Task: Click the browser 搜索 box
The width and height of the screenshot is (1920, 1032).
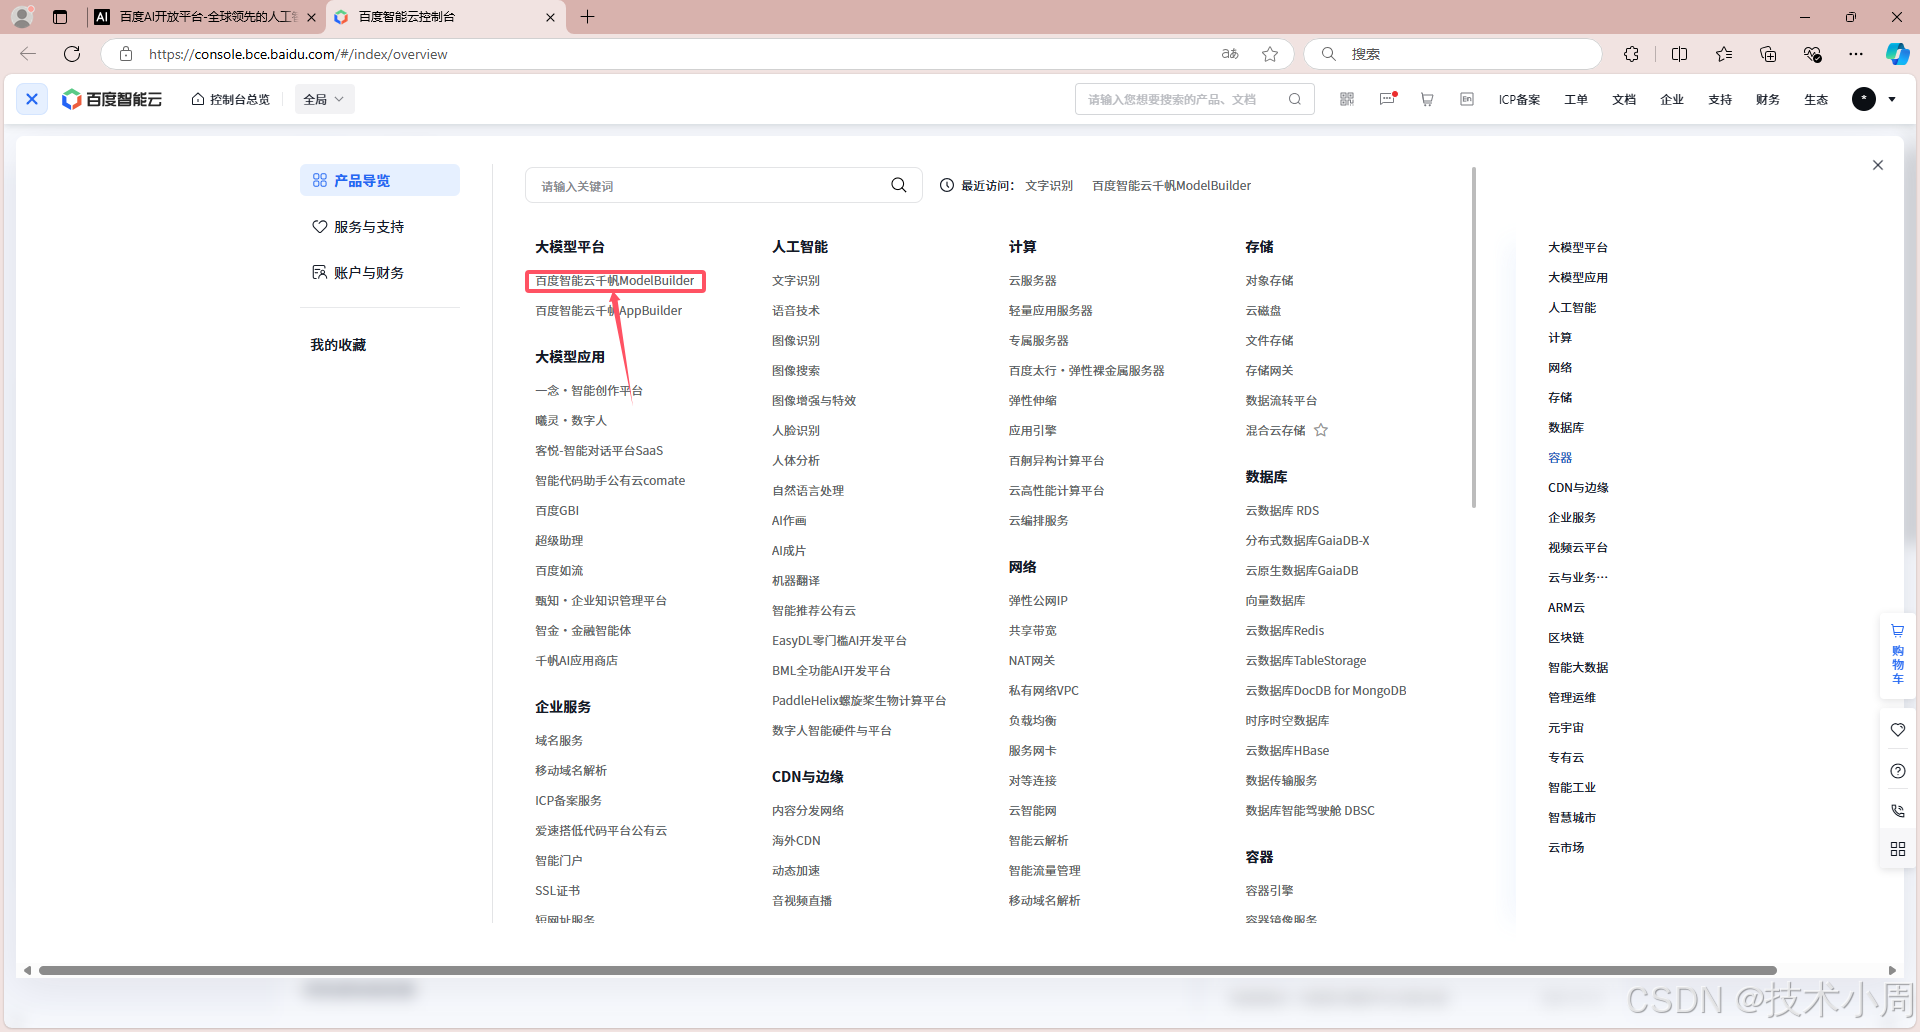Action: point(1455,54)
